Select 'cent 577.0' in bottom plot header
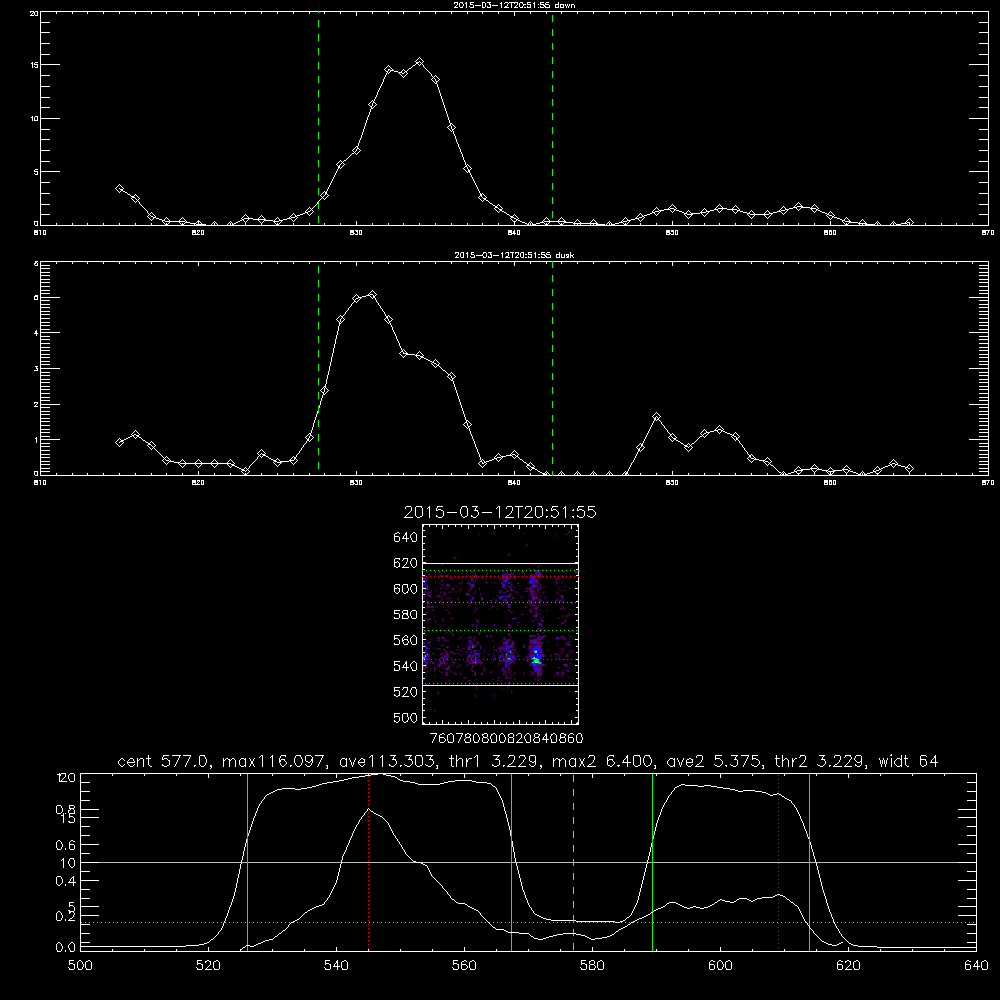Viewport: 1000px width, 1000px height. click(166, 761)
